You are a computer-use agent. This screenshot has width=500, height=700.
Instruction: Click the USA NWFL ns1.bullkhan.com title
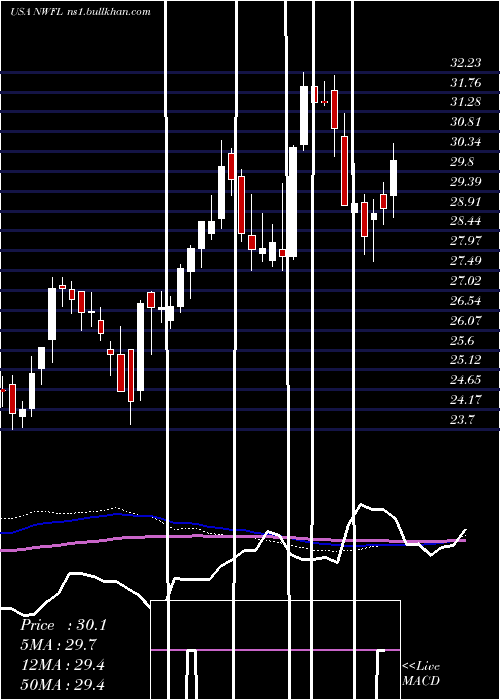point(80,12)
